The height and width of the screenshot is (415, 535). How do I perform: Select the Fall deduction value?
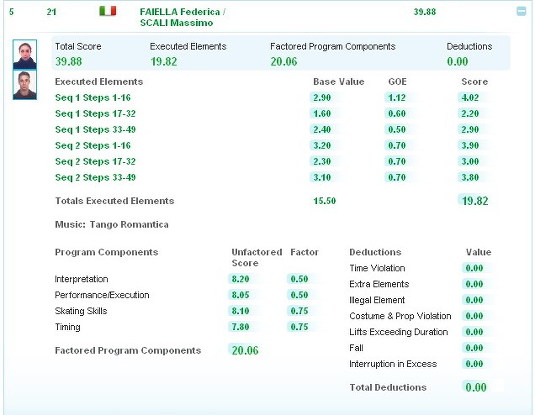coord(474,348)
